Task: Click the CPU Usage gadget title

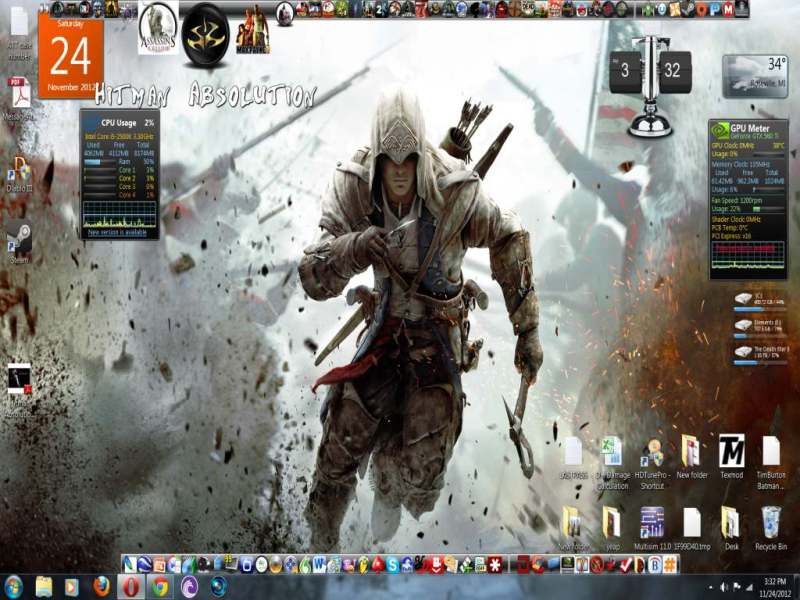Action: point(119,123)
